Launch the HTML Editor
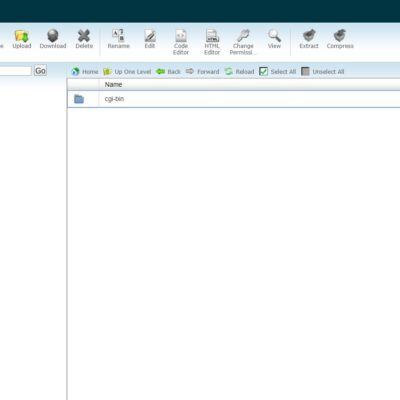Screen dimensions: 400x400 pyautogui.click(x=212, y=36)
